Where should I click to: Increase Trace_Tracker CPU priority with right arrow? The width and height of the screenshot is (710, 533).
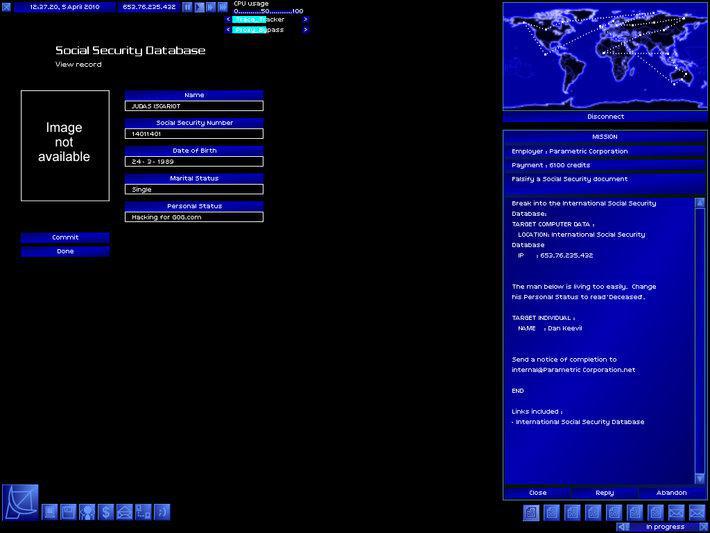(x=305, y=19)
